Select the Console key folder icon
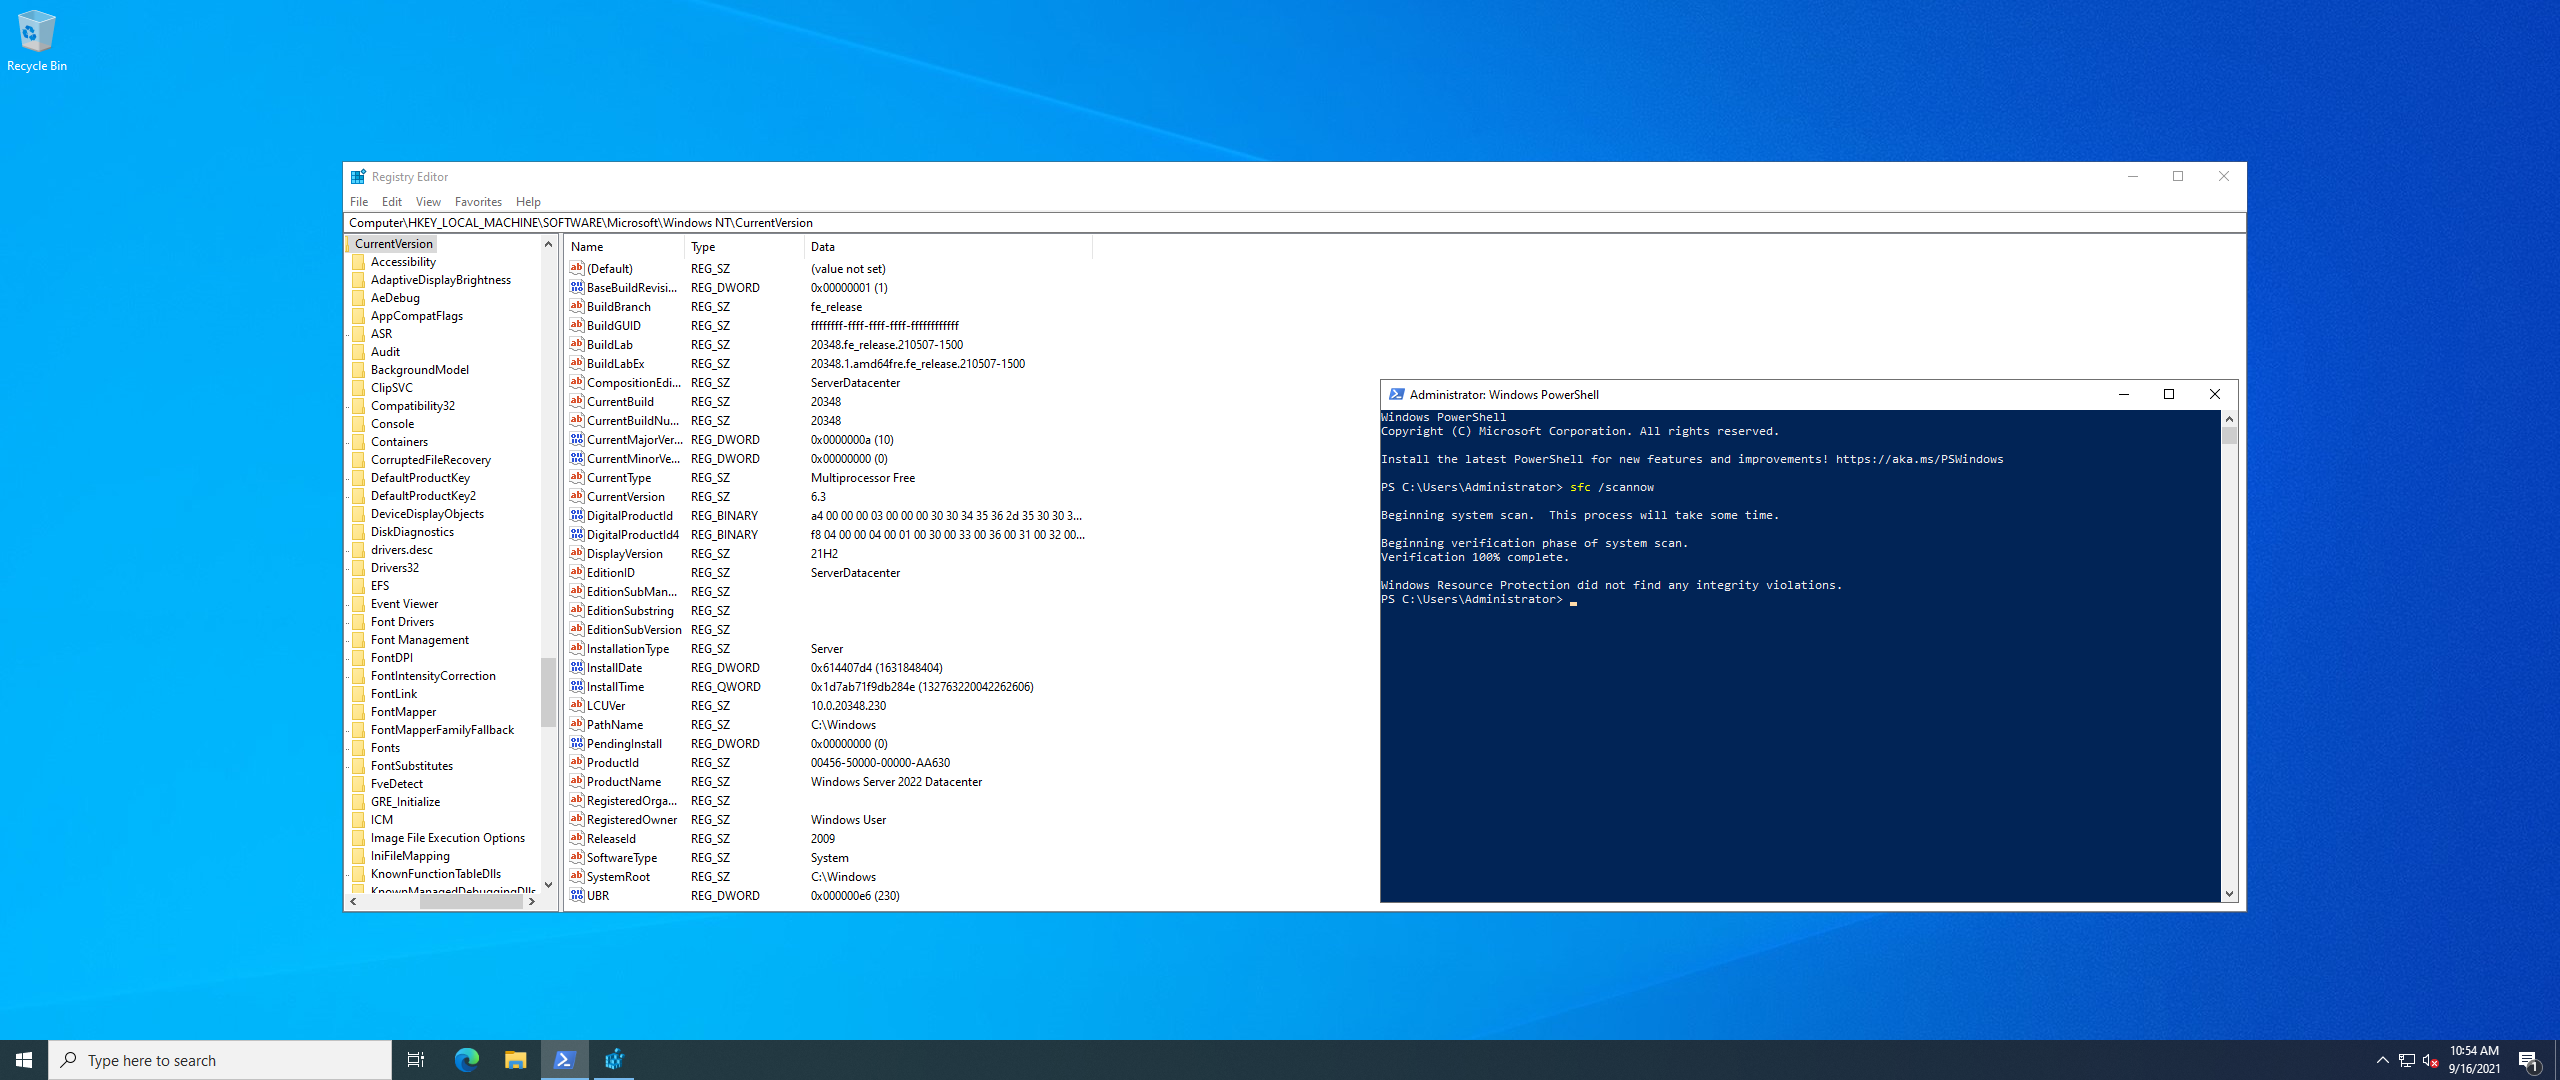The width and height of the screenshot is (2560, 1080). point(359,424)
